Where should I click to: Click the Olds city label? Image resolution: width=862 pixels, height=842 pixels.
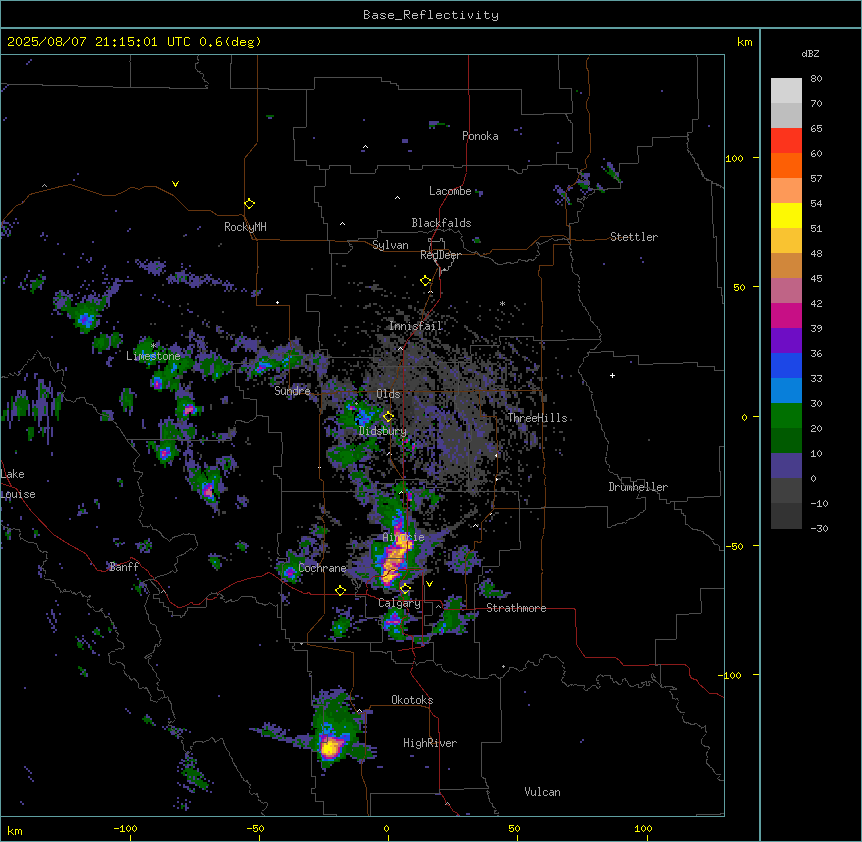[388, 394]
